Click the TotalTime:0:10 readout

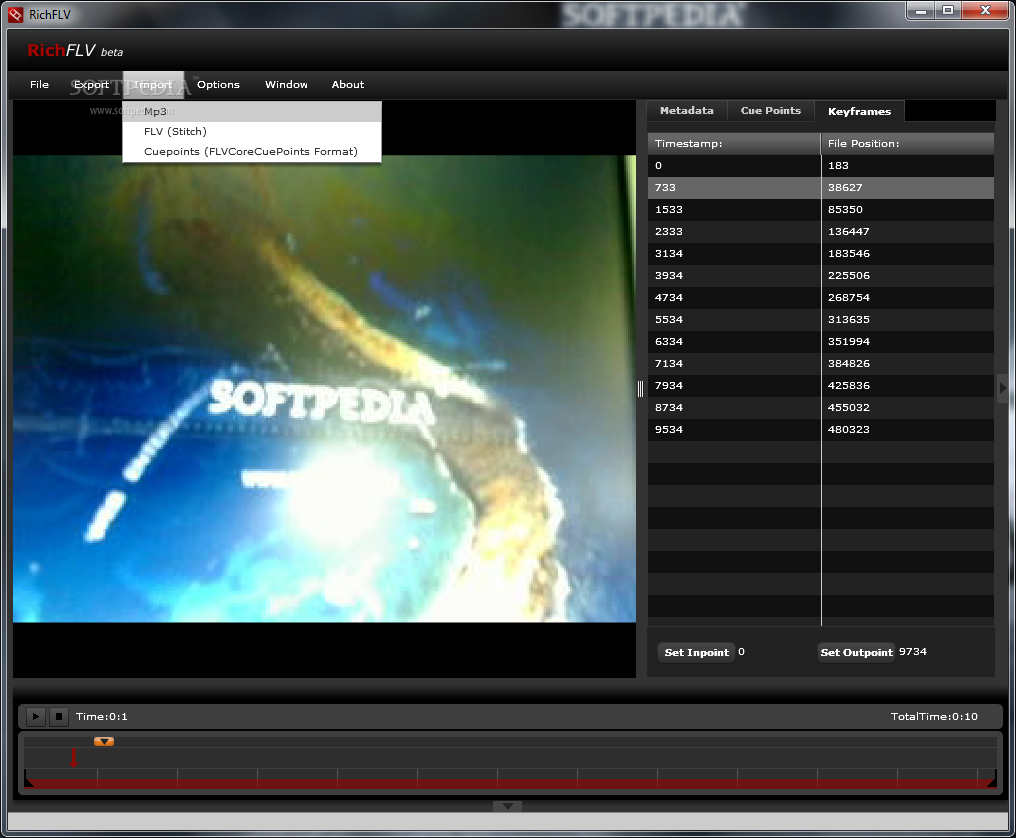point(934,716)
